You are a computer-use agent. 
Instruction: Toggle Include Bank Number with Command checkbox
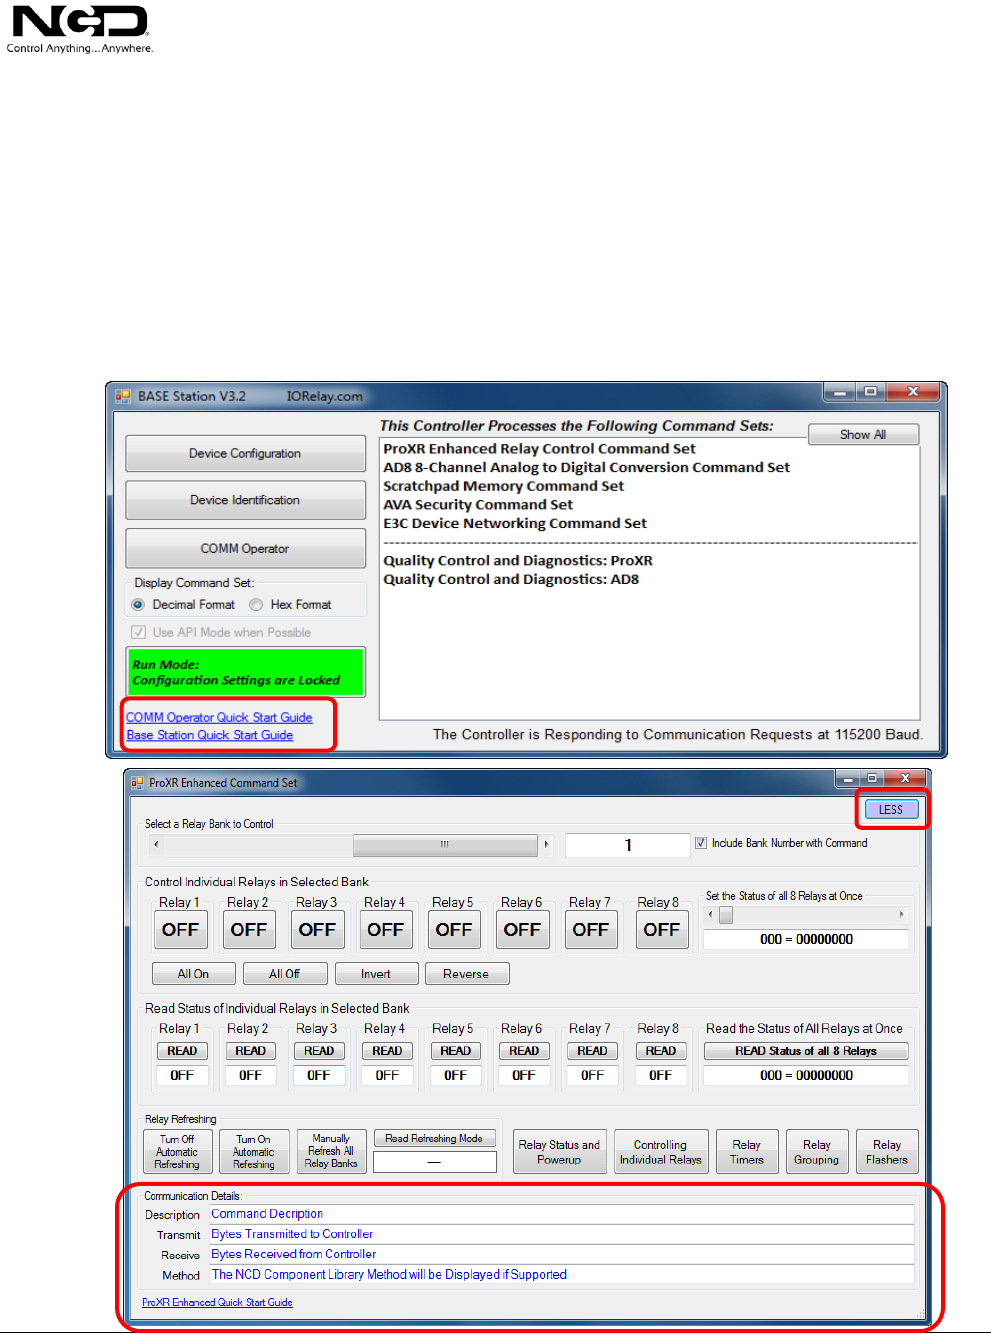[x=701, y=843]
